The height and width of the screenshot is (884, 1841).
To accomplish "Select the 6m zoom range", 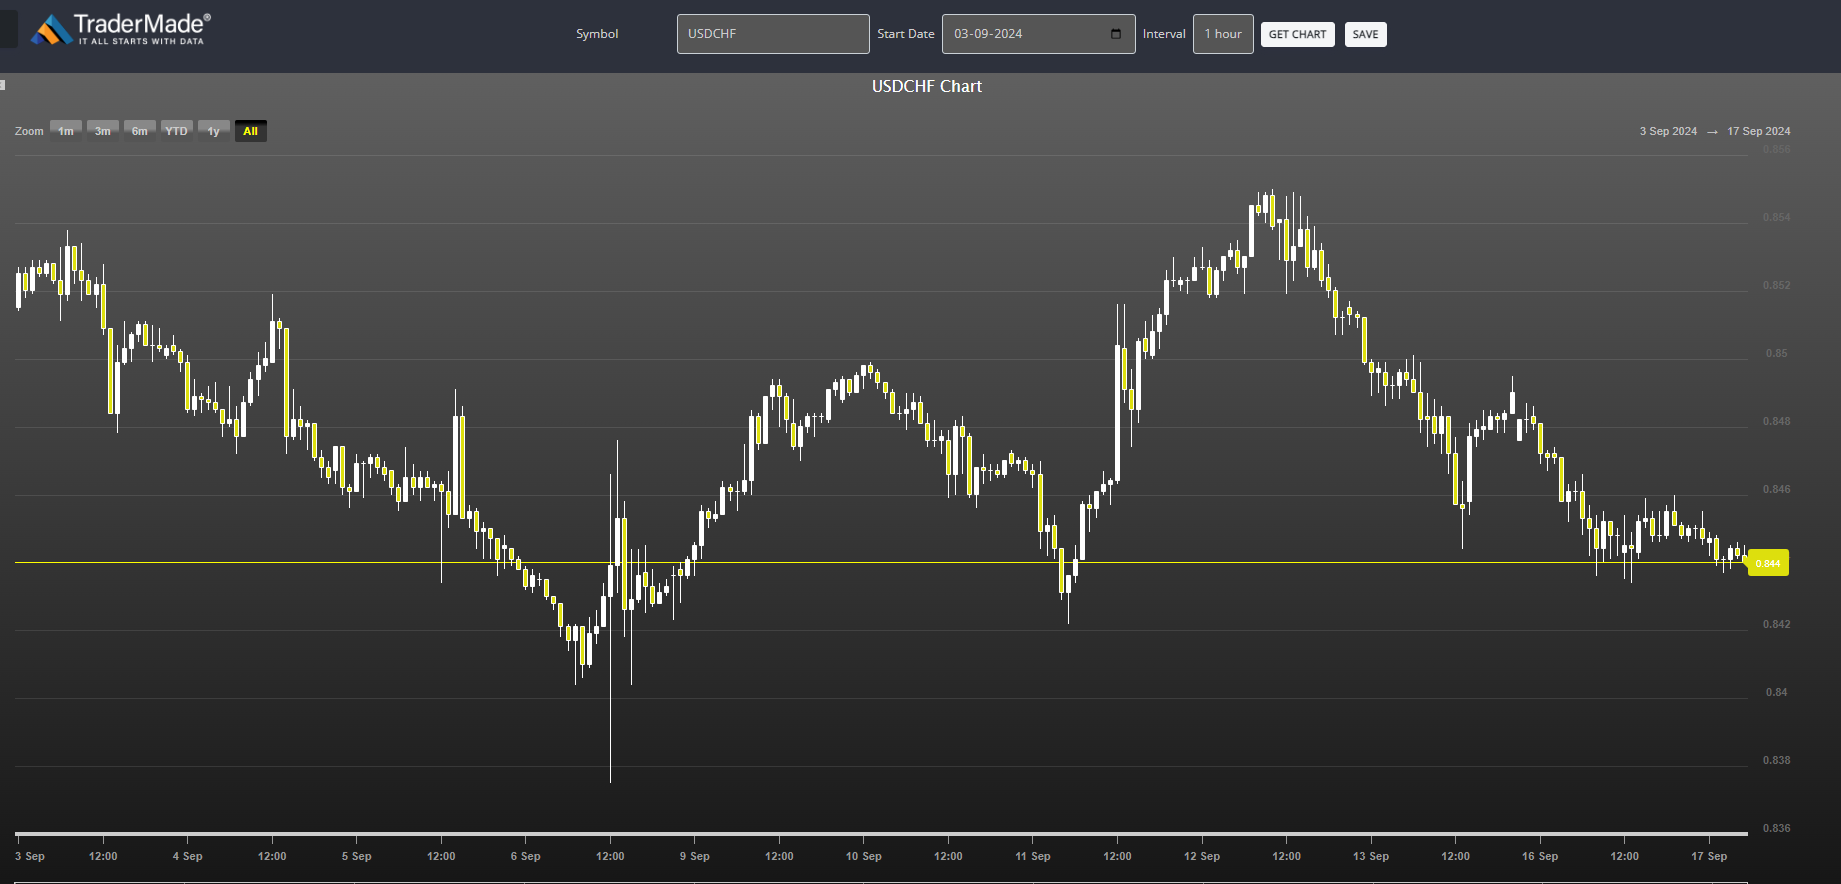I will (x=140, y=131).
